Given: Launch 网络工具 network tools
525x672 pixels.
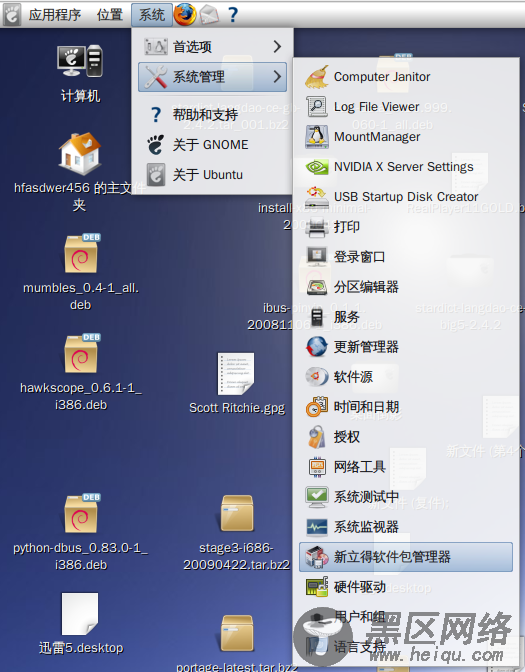Looking at the screenshot, I should 405,467.
